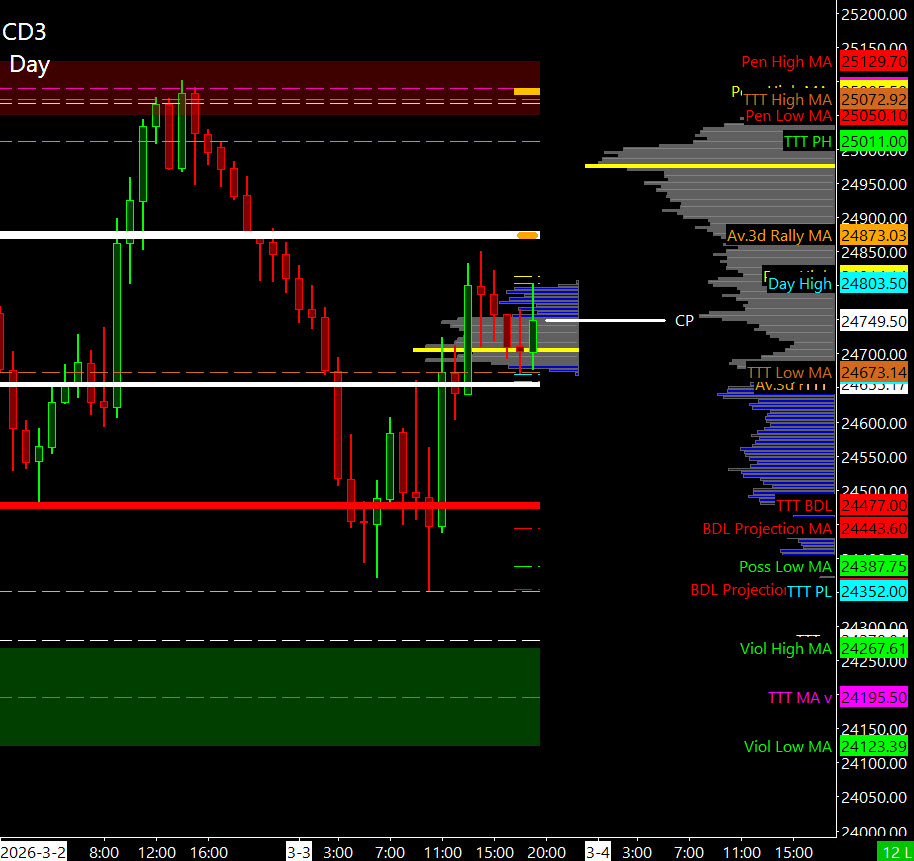914x861 pixels.
Task: Select the orange Av.3d Rally MA 24873.03 tag
Action: (873, 236)
